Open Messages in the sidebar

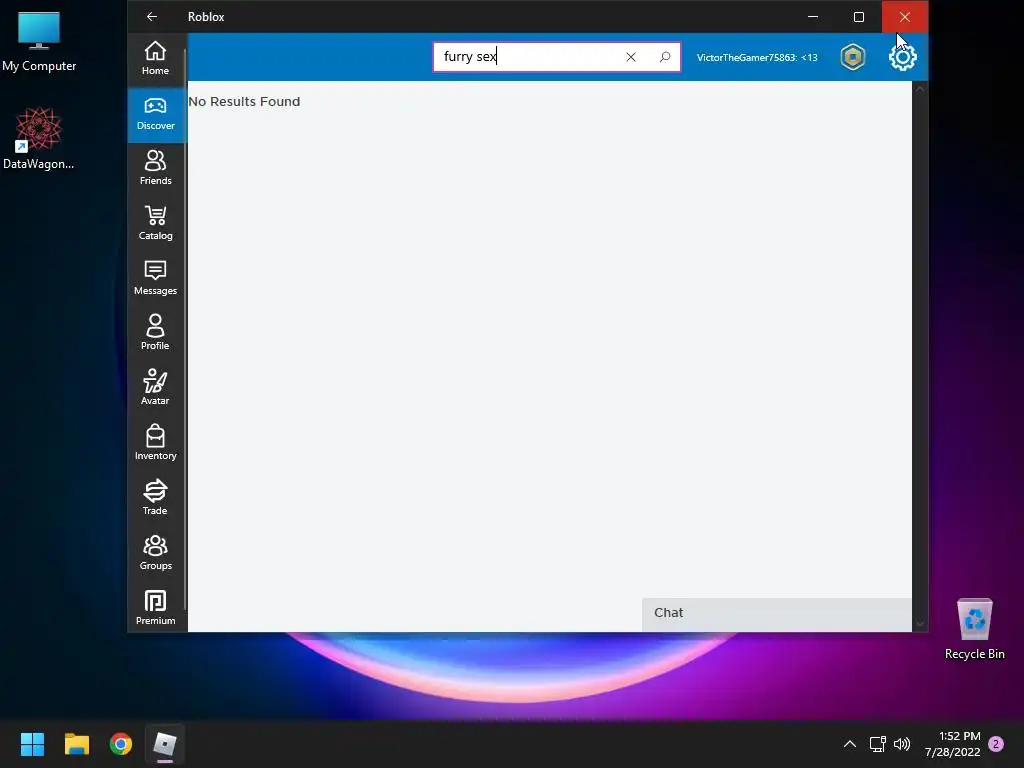click(155, 278)
